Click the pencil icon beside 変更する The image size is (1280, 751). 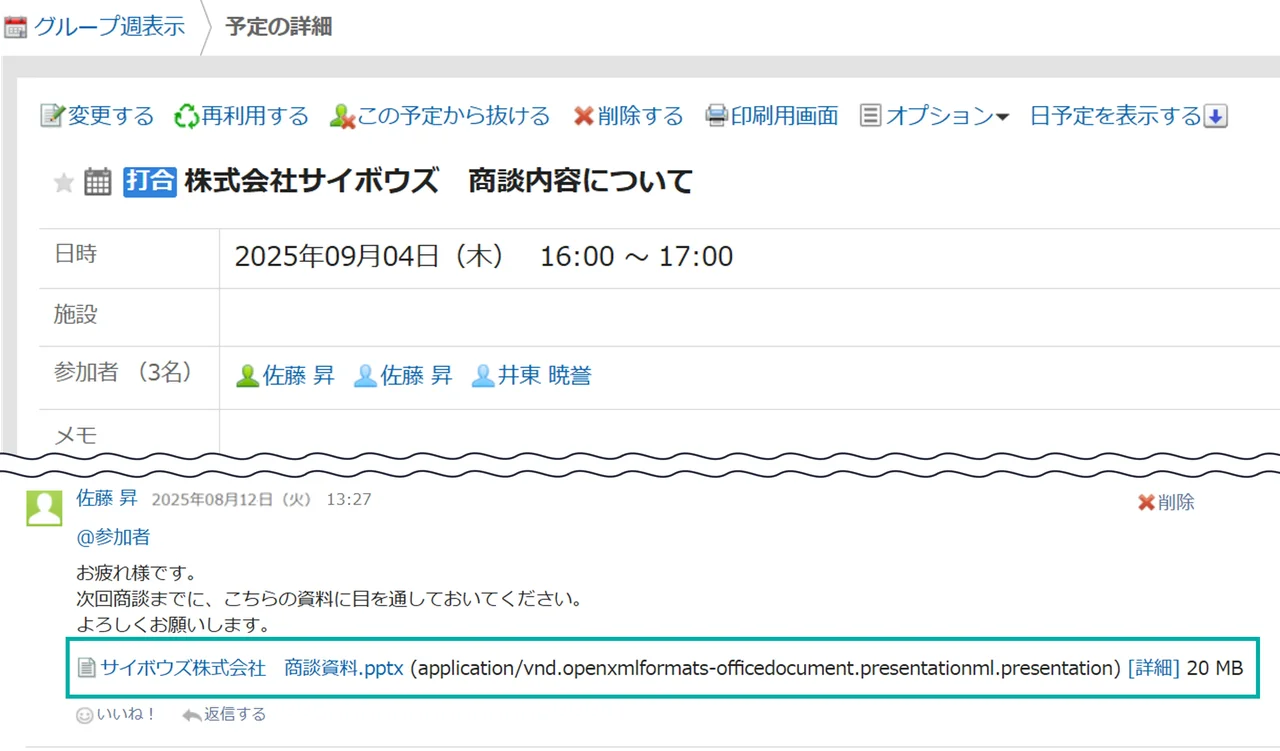pyautogui.click(x=52, y=116)
